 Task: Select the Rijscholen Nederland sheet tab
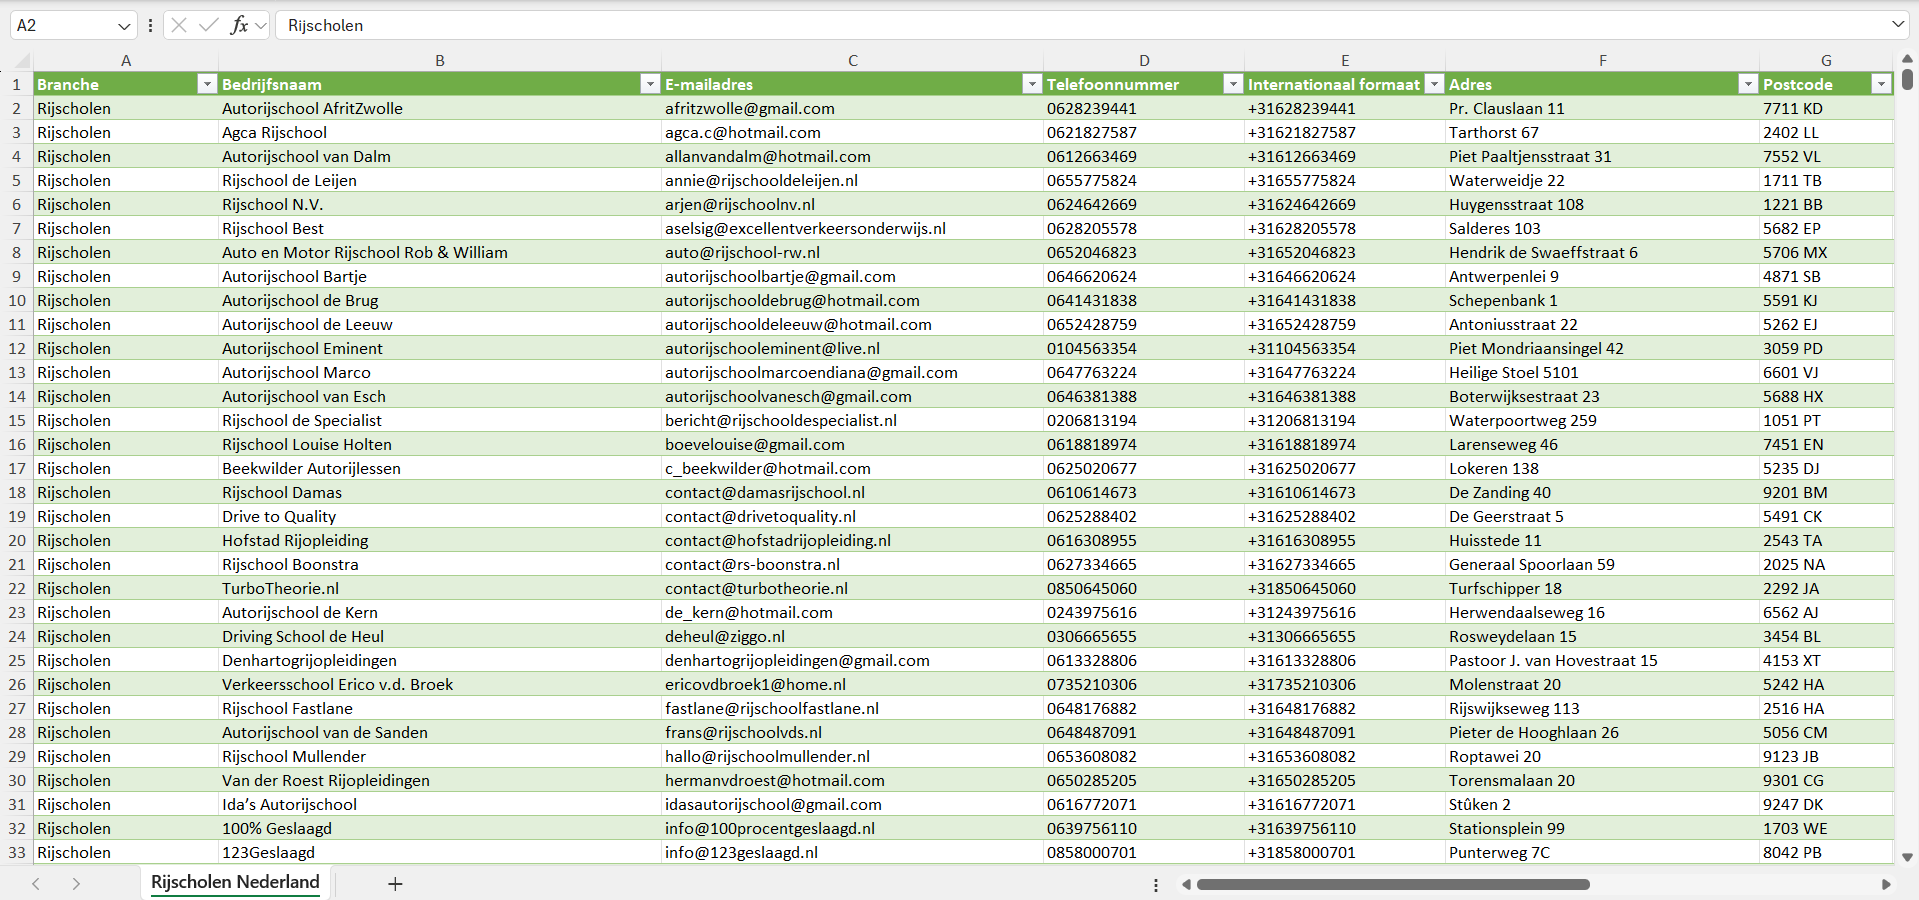tap(235, 882)
